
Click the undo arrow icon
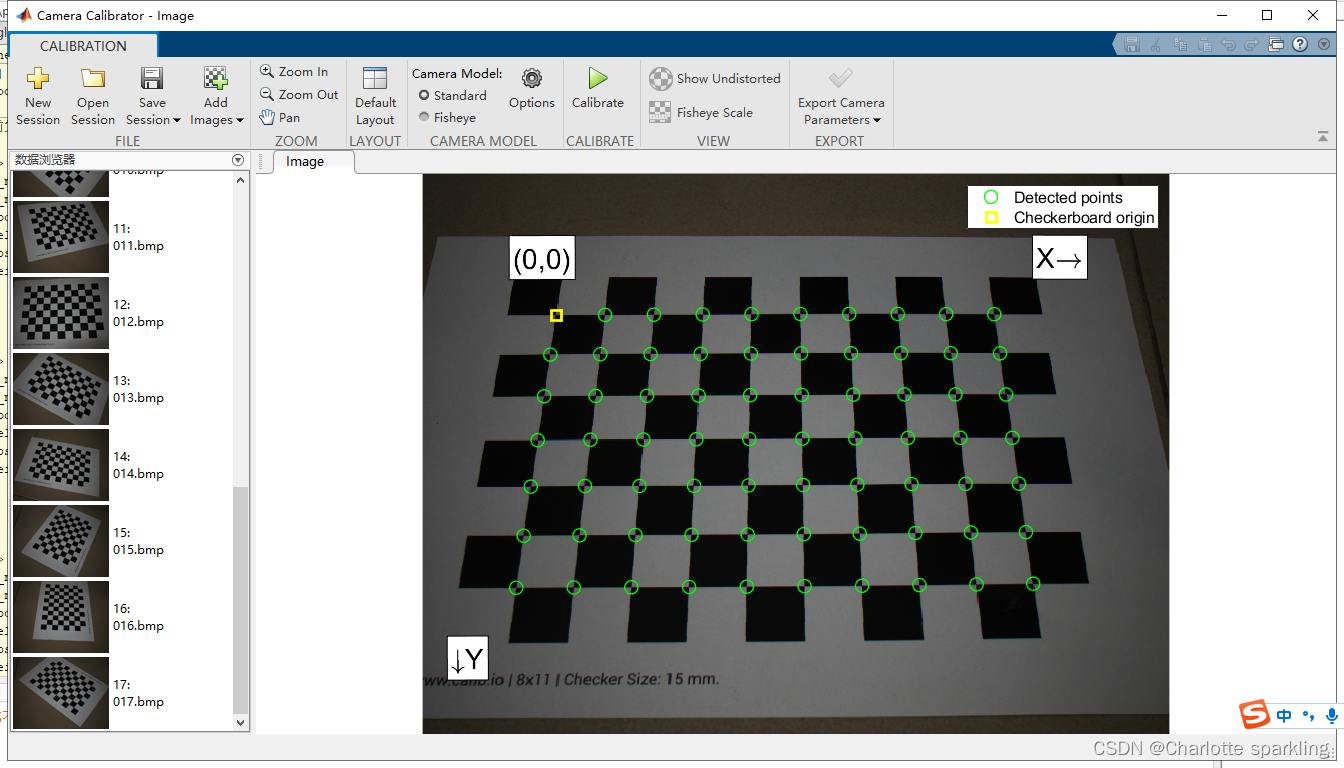pos(1228,44)
